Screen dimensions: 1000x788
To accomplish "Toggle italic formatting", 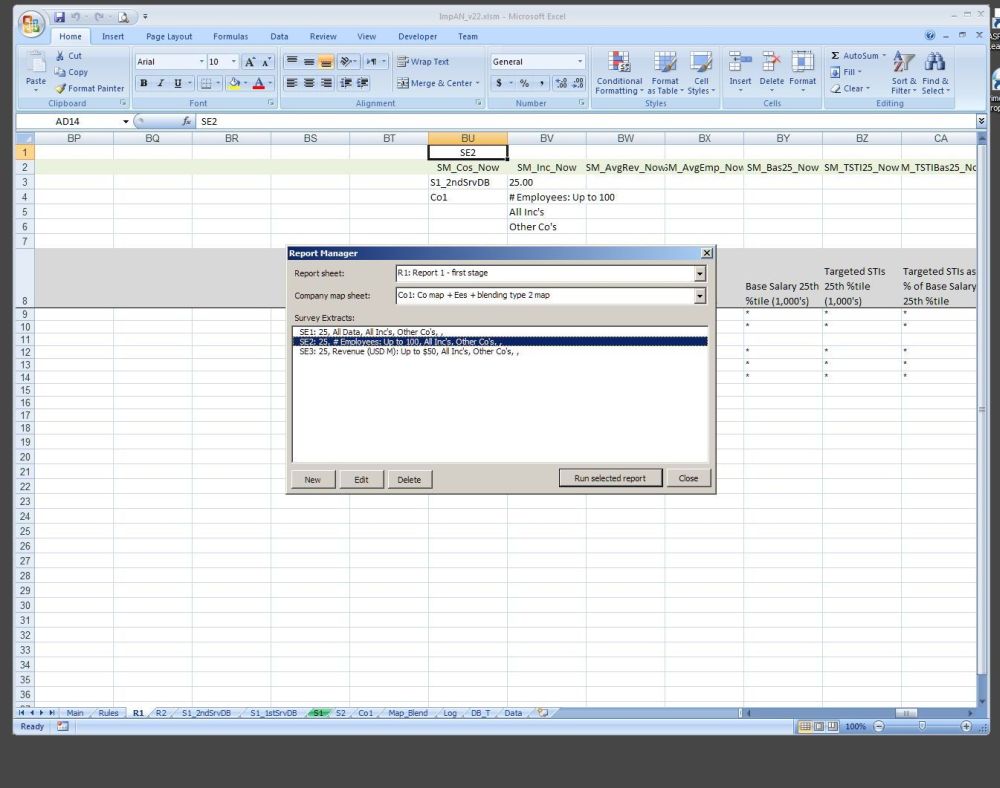I will (x=161, y=84).
